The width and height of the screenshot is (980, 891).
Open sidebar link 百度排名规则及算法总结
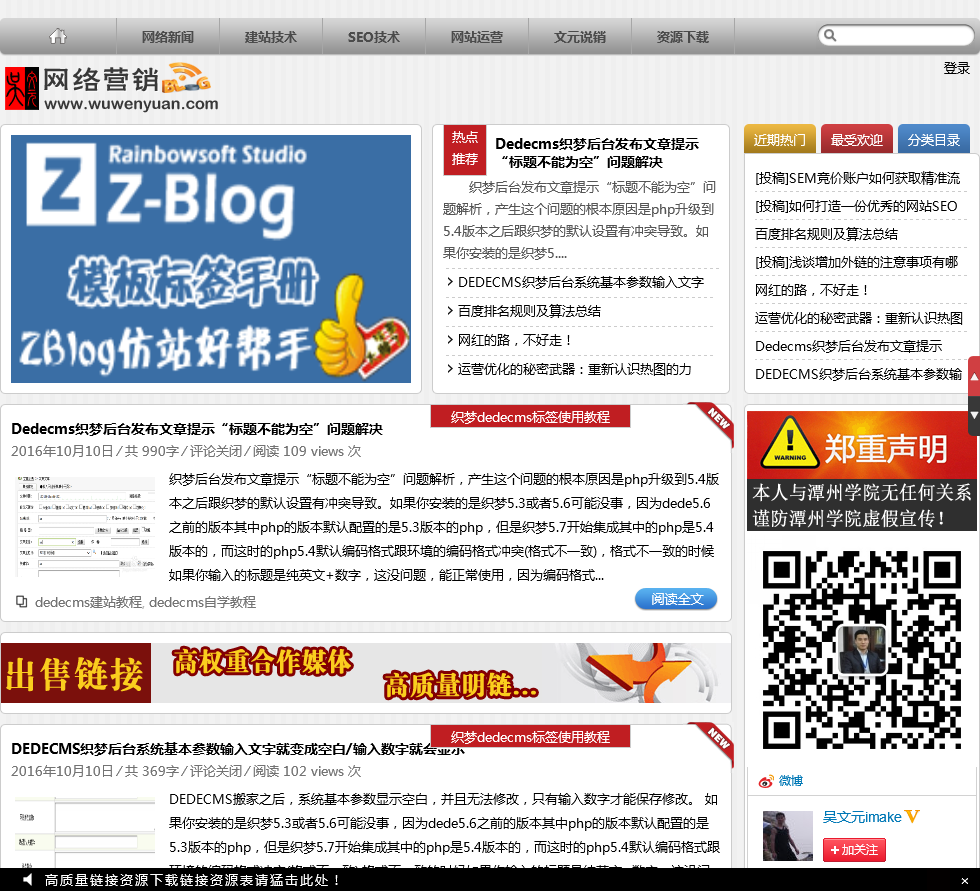(x=826, y=234)
